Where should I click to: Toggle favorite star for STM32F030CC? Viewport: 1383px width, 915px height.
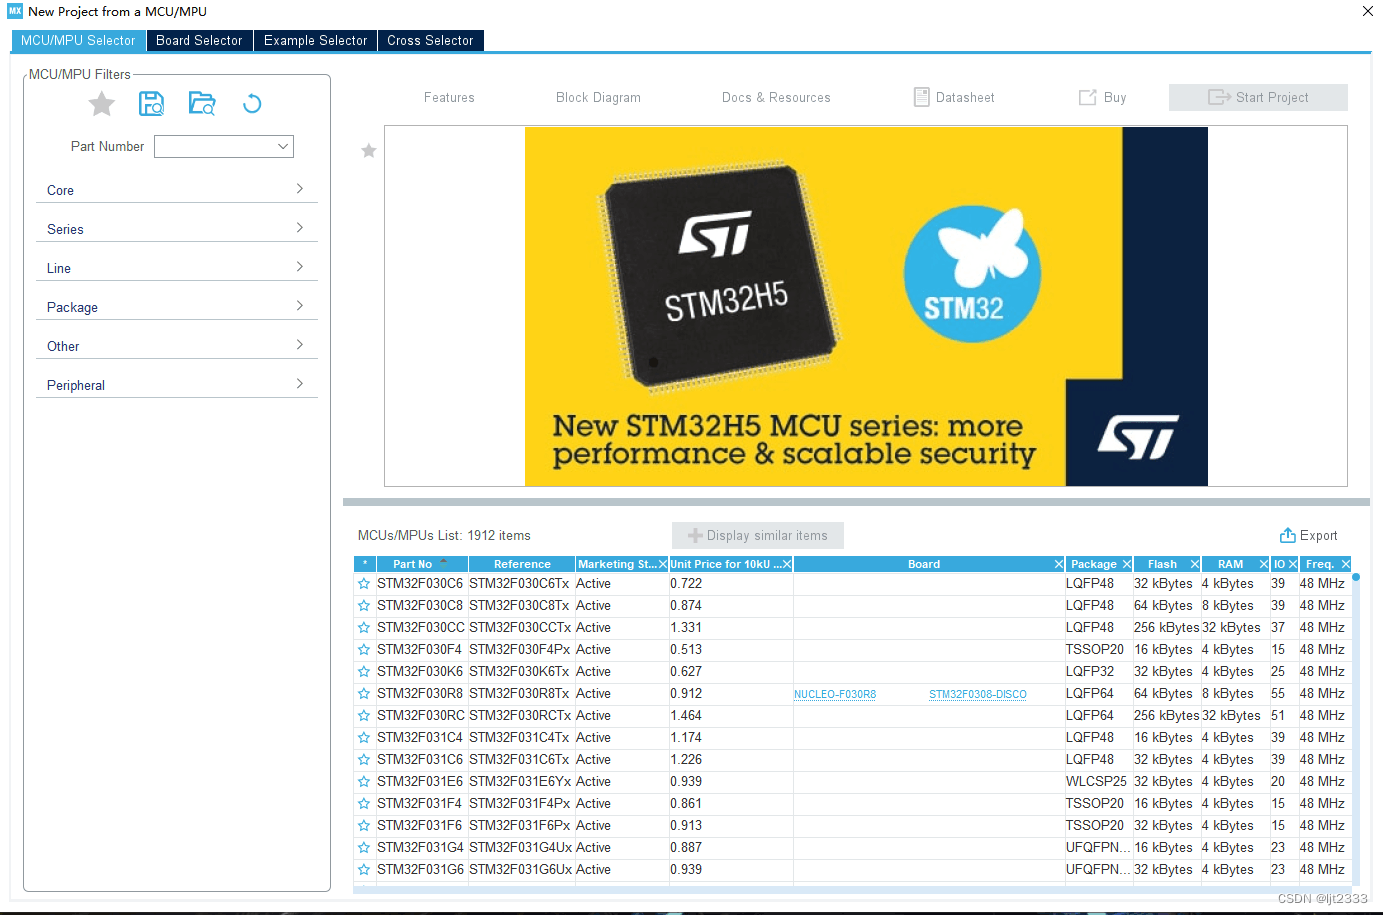364,628
